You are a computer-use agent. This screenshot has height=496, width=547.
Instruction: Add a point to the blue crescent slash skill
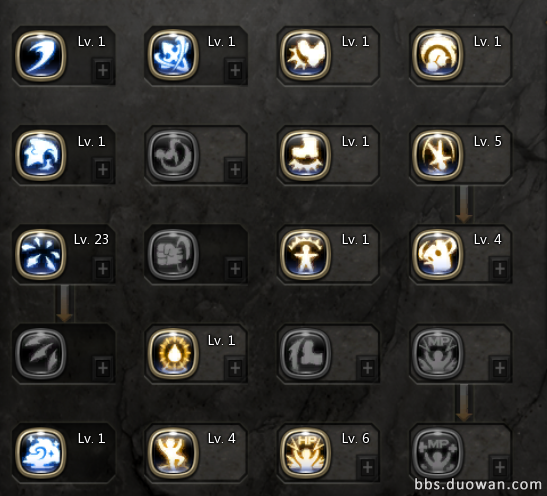[x=103, y=70]
